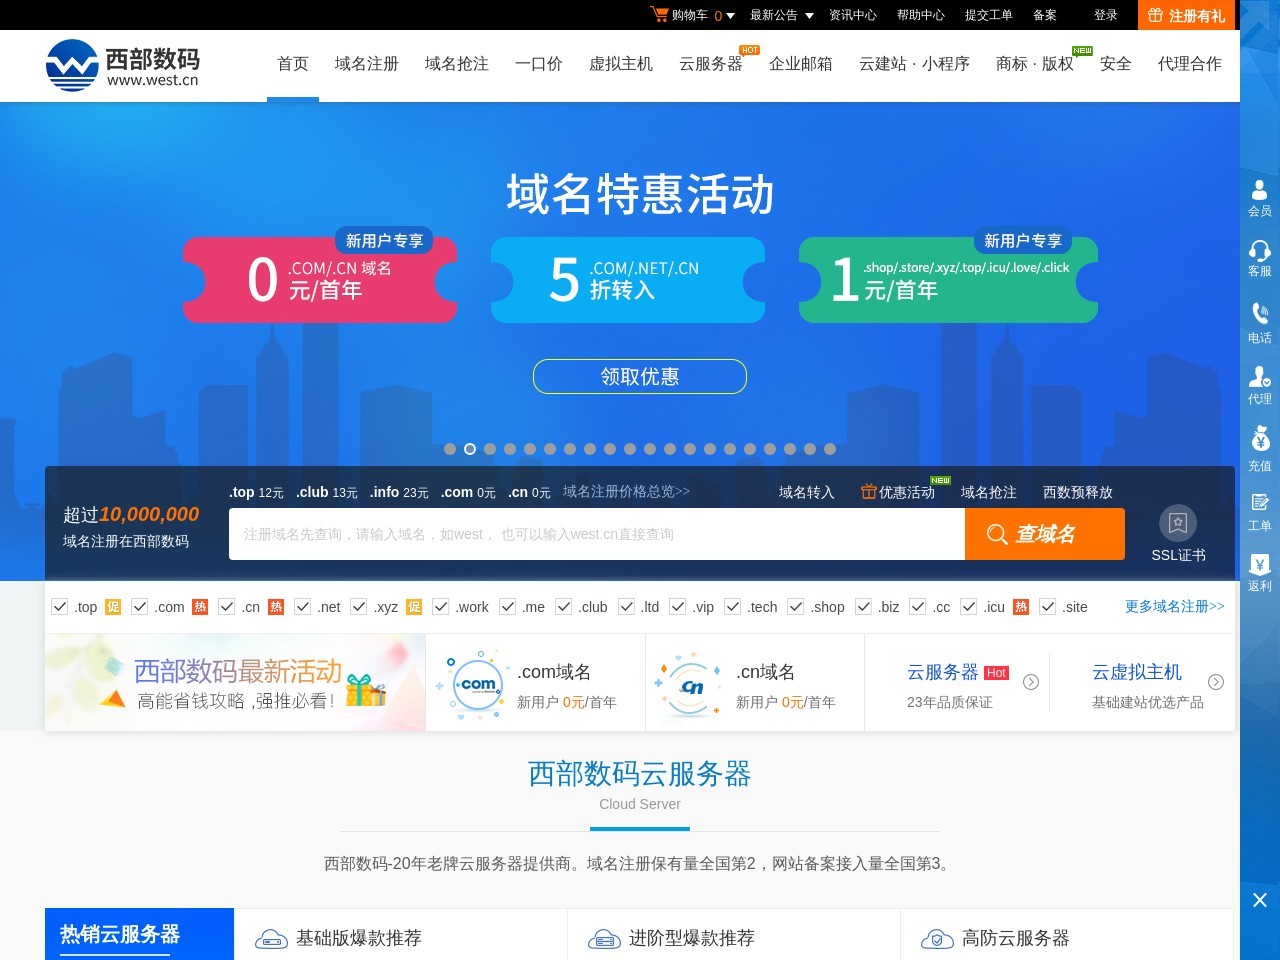
Task: Click the 域名注册价格总览 pricing link
Action: pos(625,491)
